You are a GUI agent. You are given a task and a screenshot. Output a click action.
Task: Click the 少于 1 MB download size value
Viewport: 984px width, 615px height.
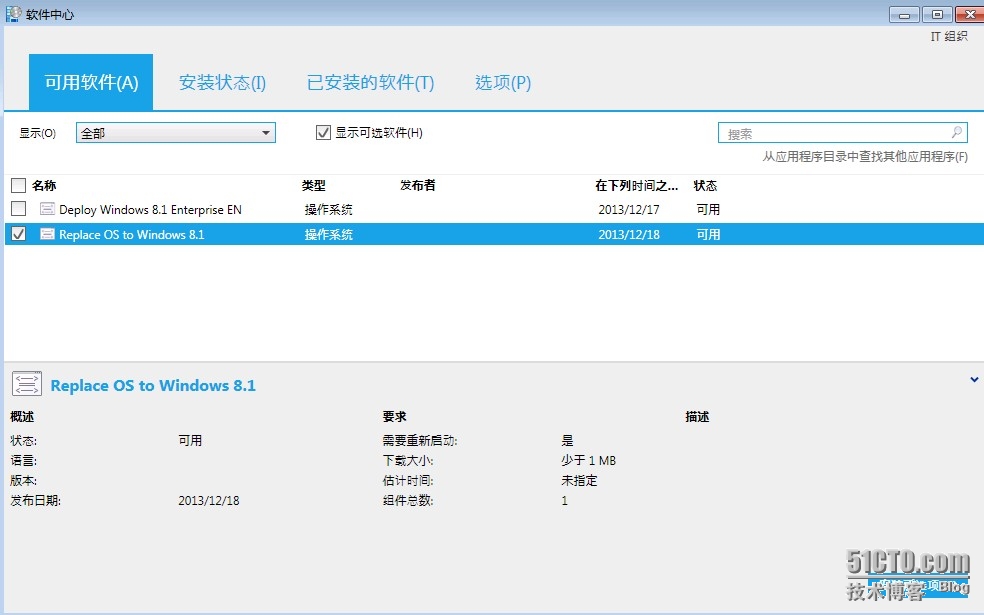click(589, 461)
